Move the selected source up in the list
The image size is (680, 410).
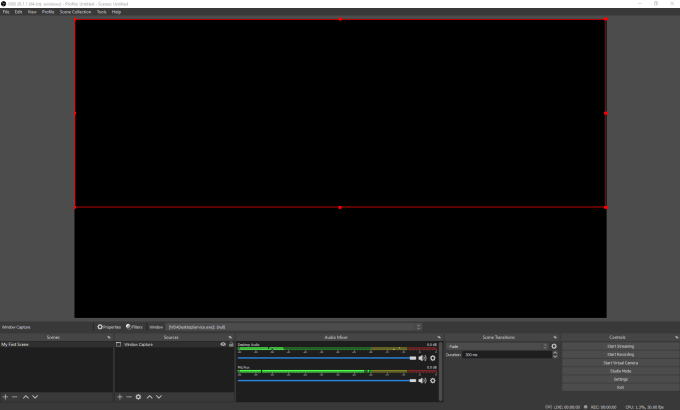[149, 397]
